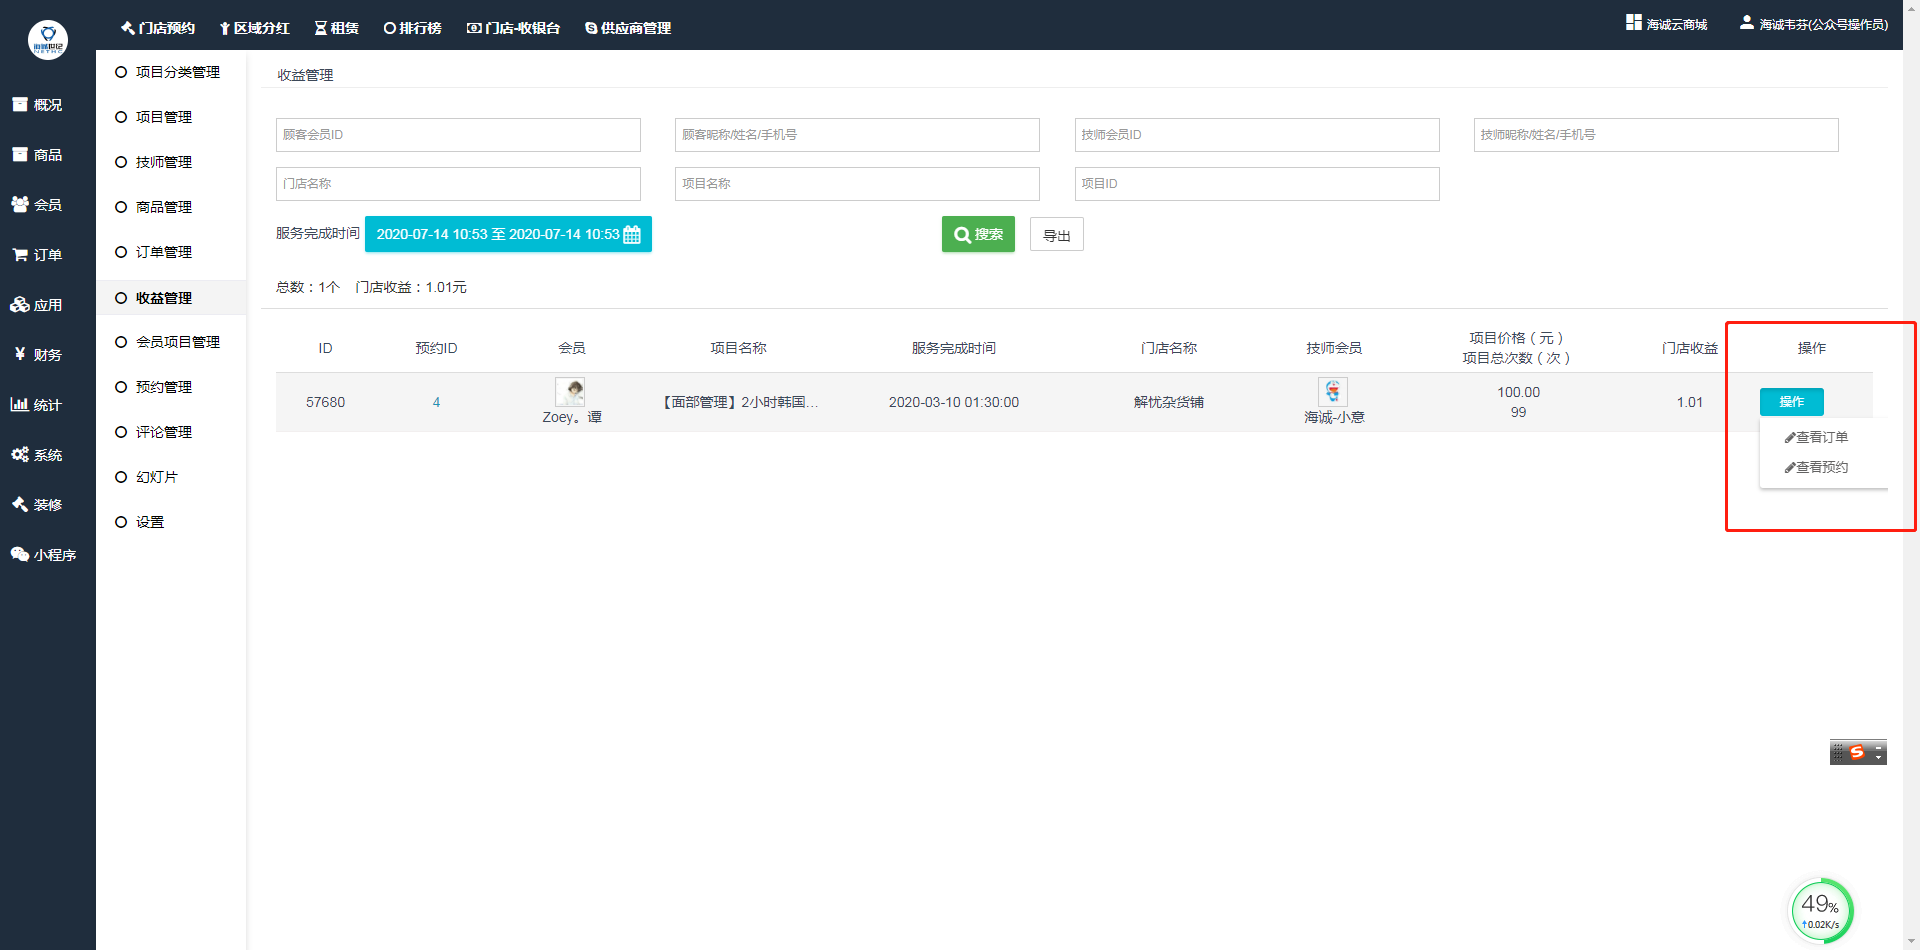Image resolution: width=1920 pixels, height=950 pixels.
Task: Focus the 顾客昵称/姓名/手机号 input field
Action: 857,135
